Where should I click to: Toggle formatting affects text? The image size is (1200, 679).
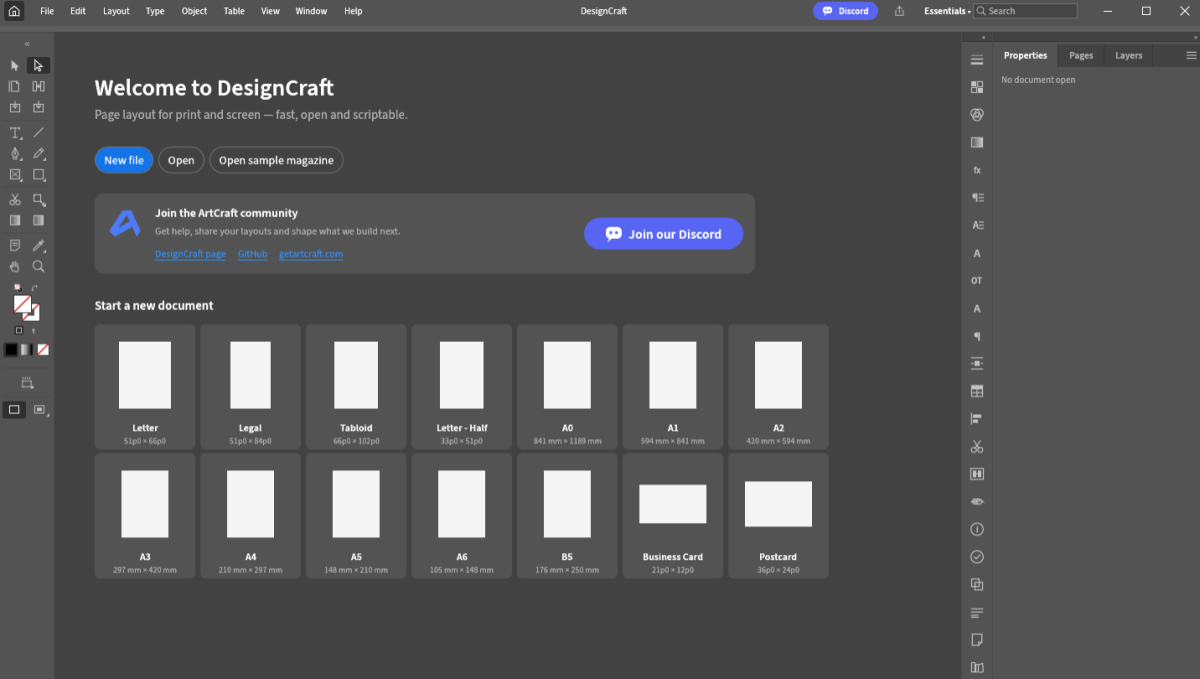click(x=33, y=330)
